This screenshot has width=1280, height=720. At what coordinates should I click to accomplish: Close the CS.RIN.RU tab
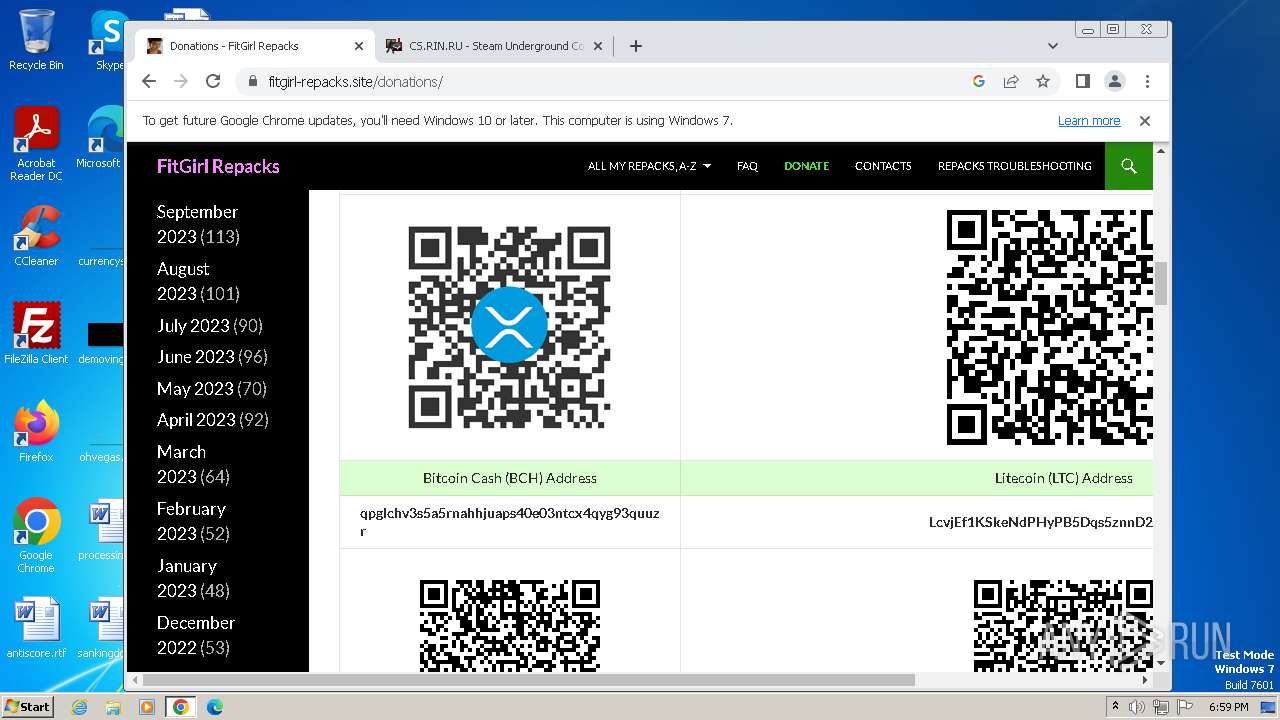[598, 46]
